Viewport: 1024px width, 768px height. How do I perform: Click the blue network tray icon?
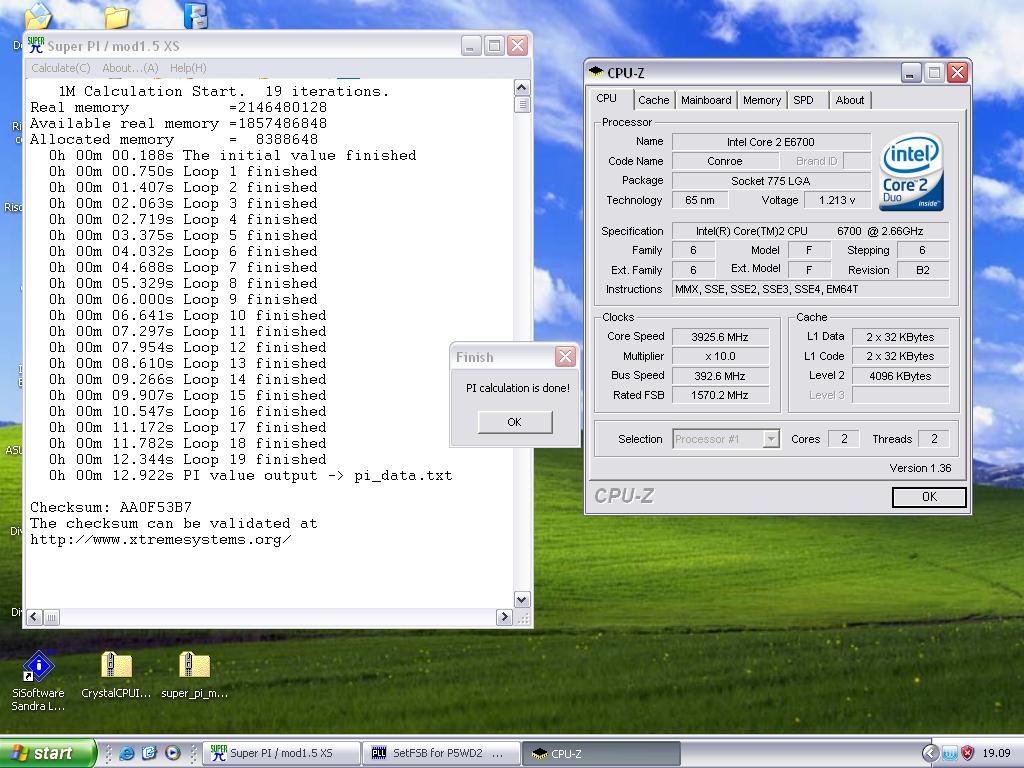pyautogui.click(x=950, y=754)
